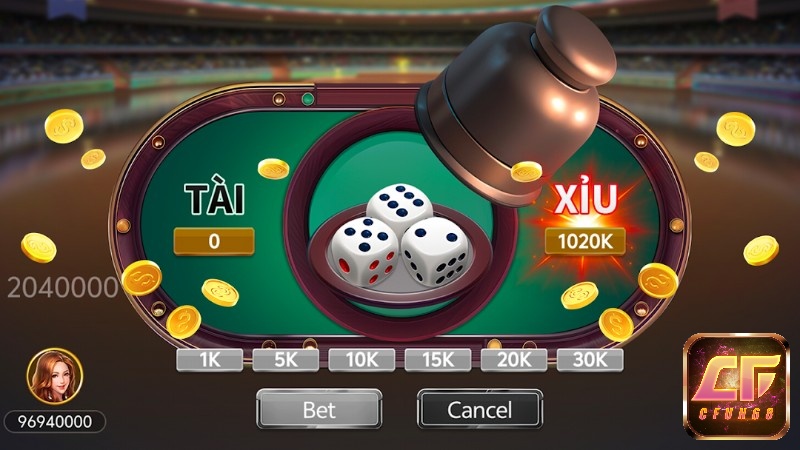This screenshot has height=450, width=800.
Task: Choose the 15K chip value
Action: (x=438, y=360)
